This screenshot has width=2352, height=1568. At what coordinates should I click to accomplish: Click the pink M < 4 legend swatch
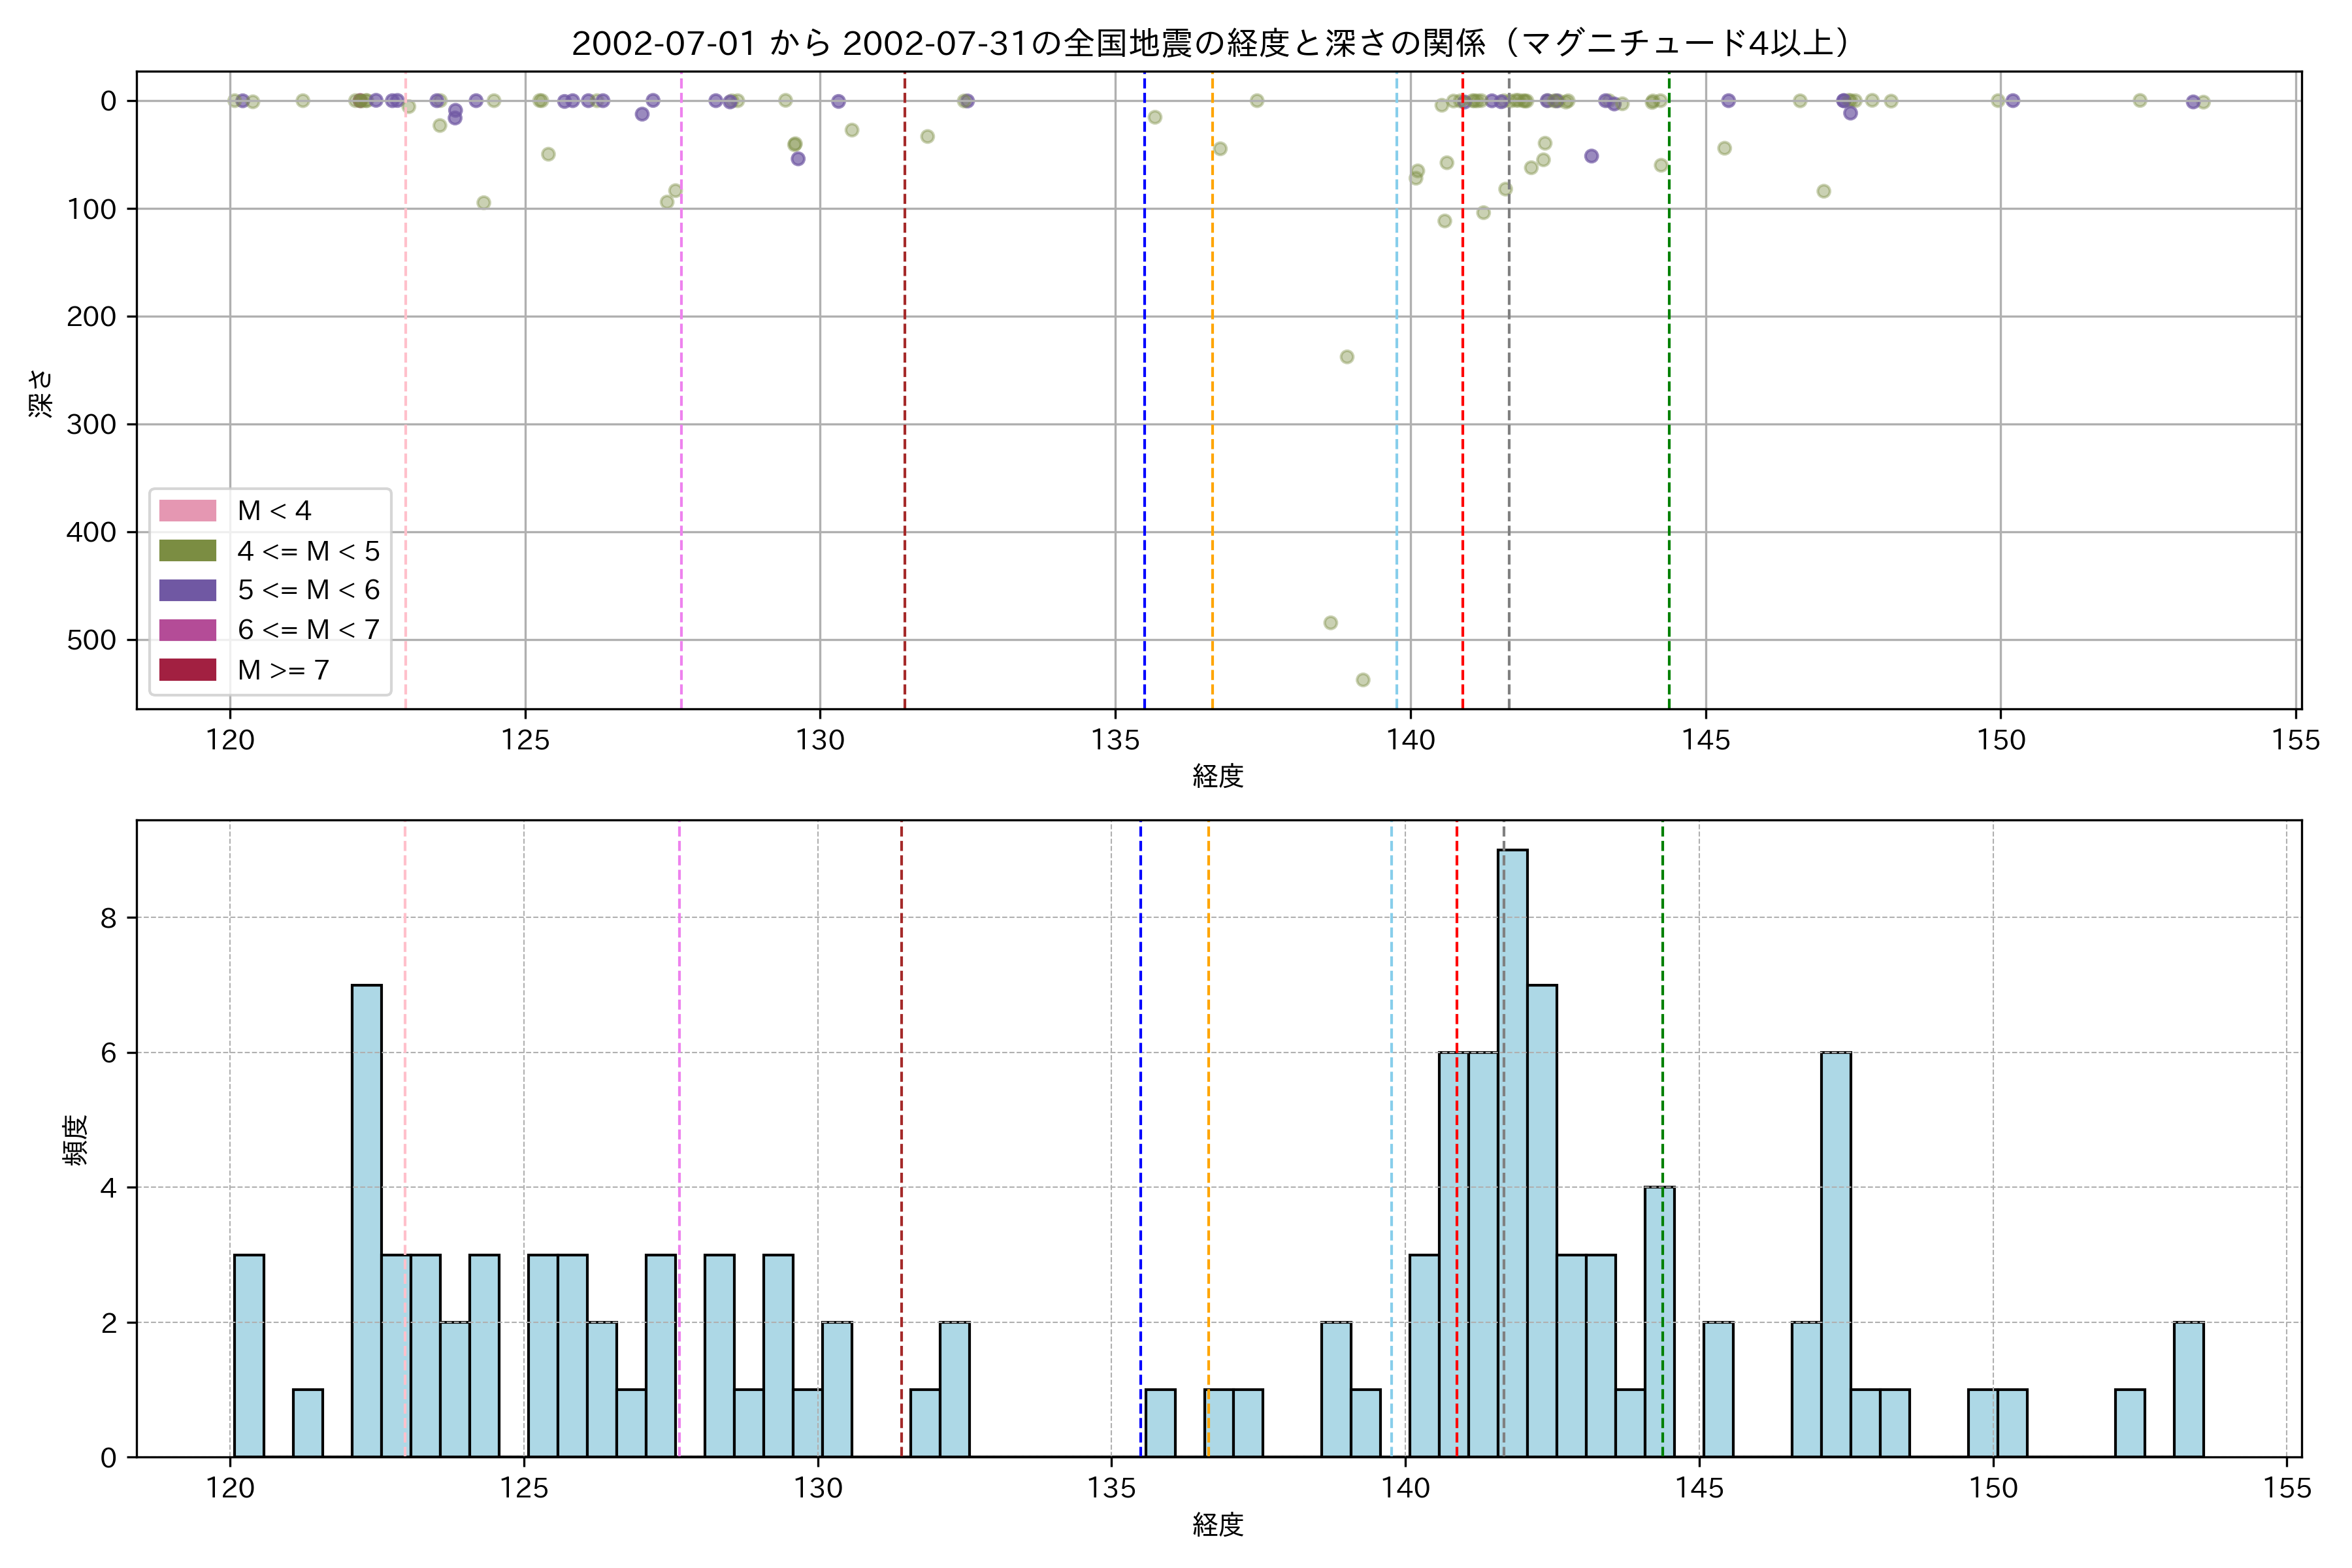187,511
